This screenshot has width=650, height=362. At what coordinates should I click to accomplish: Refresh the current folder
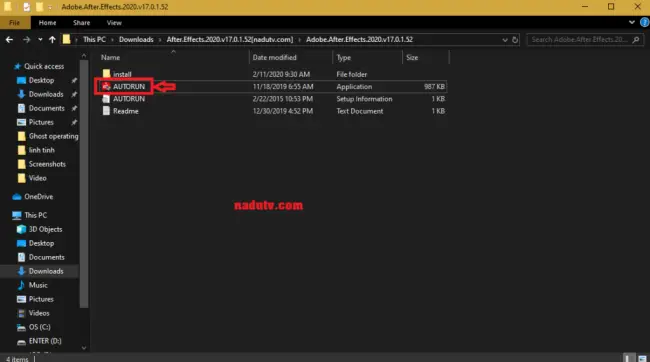pyautogui.click(x=515, y=40)
